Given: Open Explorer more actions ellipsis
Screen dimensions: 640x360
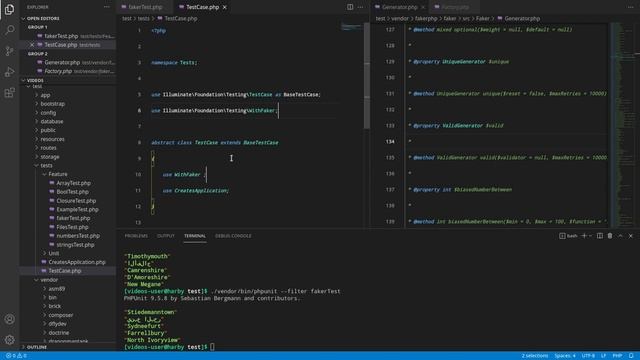Looking at the screenshot, I should pos(107,7).
